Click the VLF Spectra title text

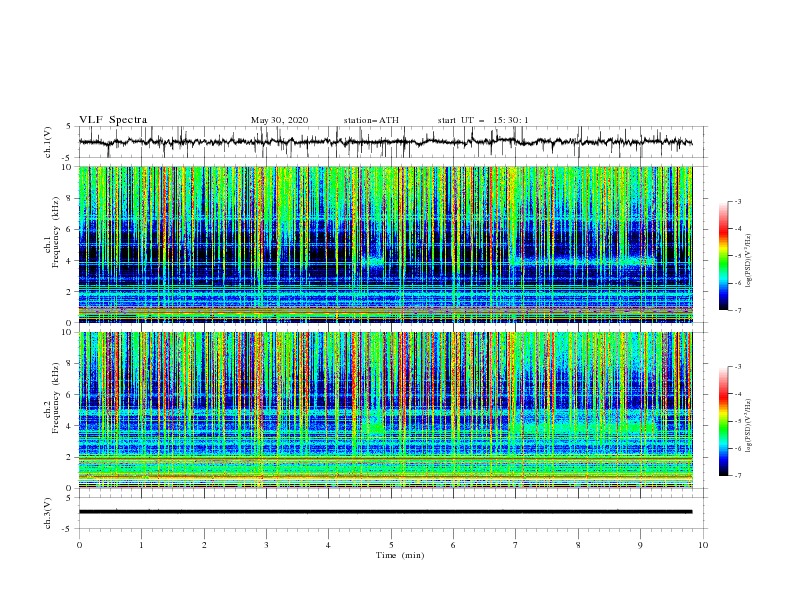[113, 120]
